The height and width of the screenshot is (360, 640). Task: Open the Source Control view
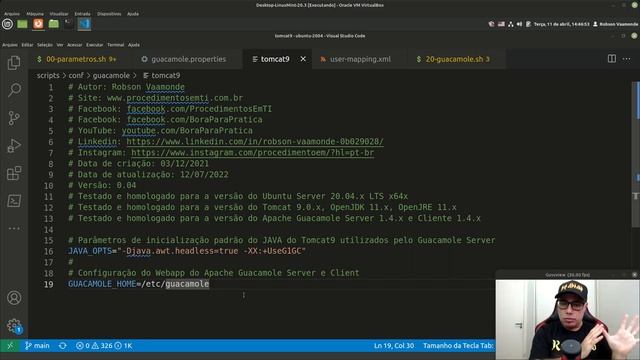tap(14, 118)
